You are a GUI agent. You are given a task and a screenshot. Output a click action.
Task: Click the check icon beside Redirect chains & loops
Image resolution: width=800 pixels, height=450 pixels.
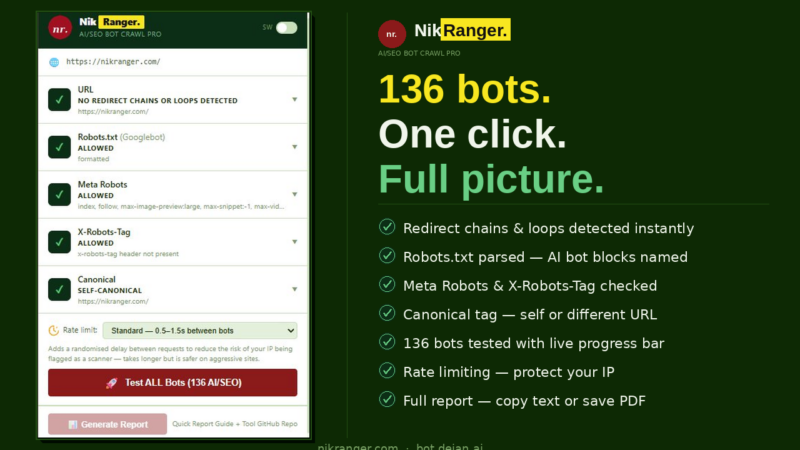tap(387, 227)
